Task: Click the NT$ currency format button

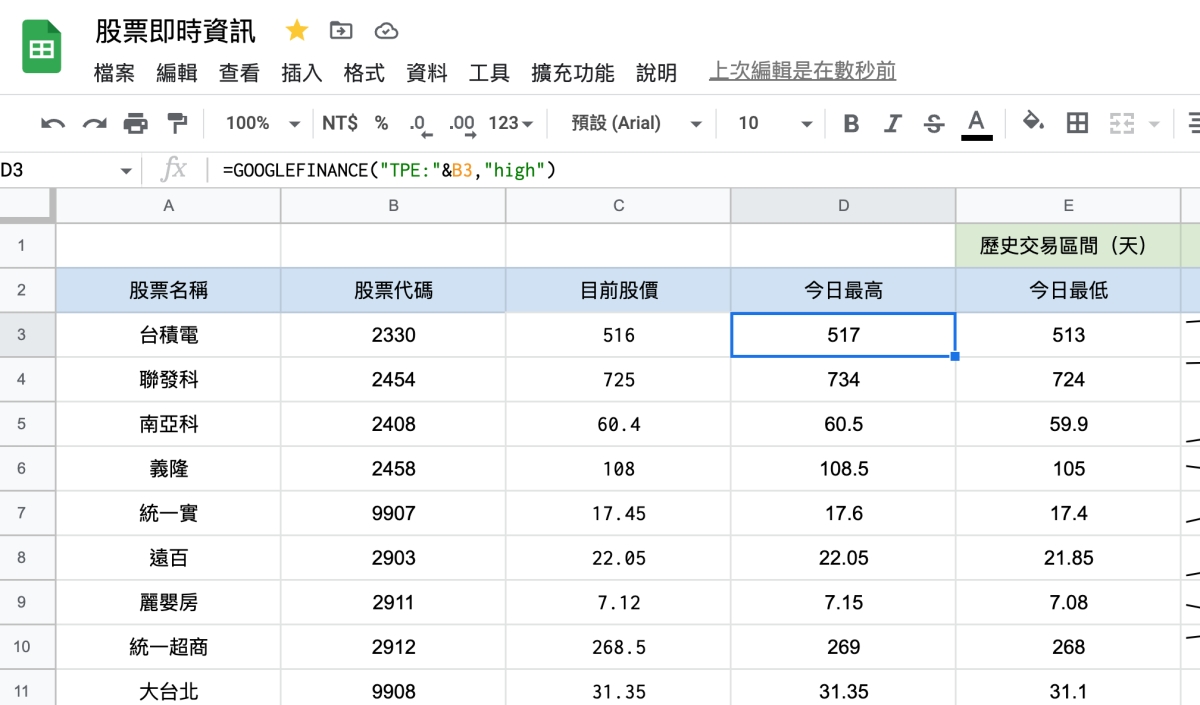Action: (340, 124)
